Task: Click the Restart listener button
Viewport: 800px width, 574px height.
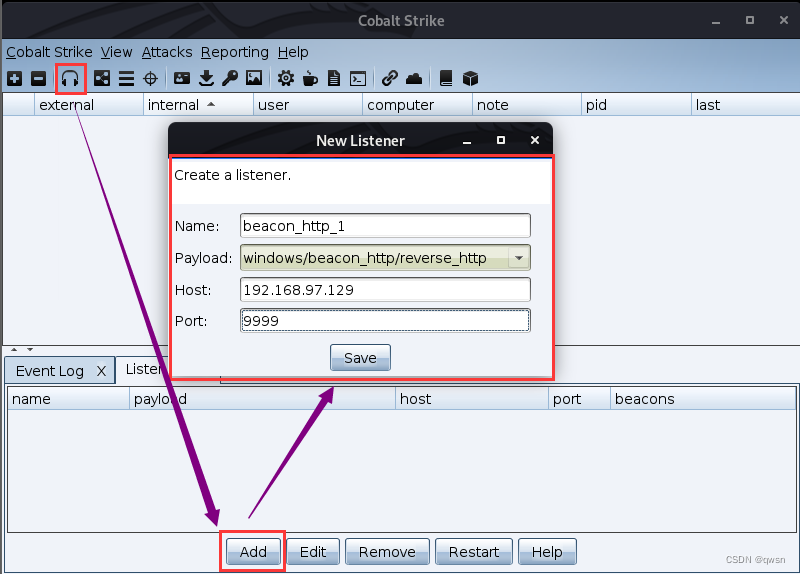Action: 473,552
